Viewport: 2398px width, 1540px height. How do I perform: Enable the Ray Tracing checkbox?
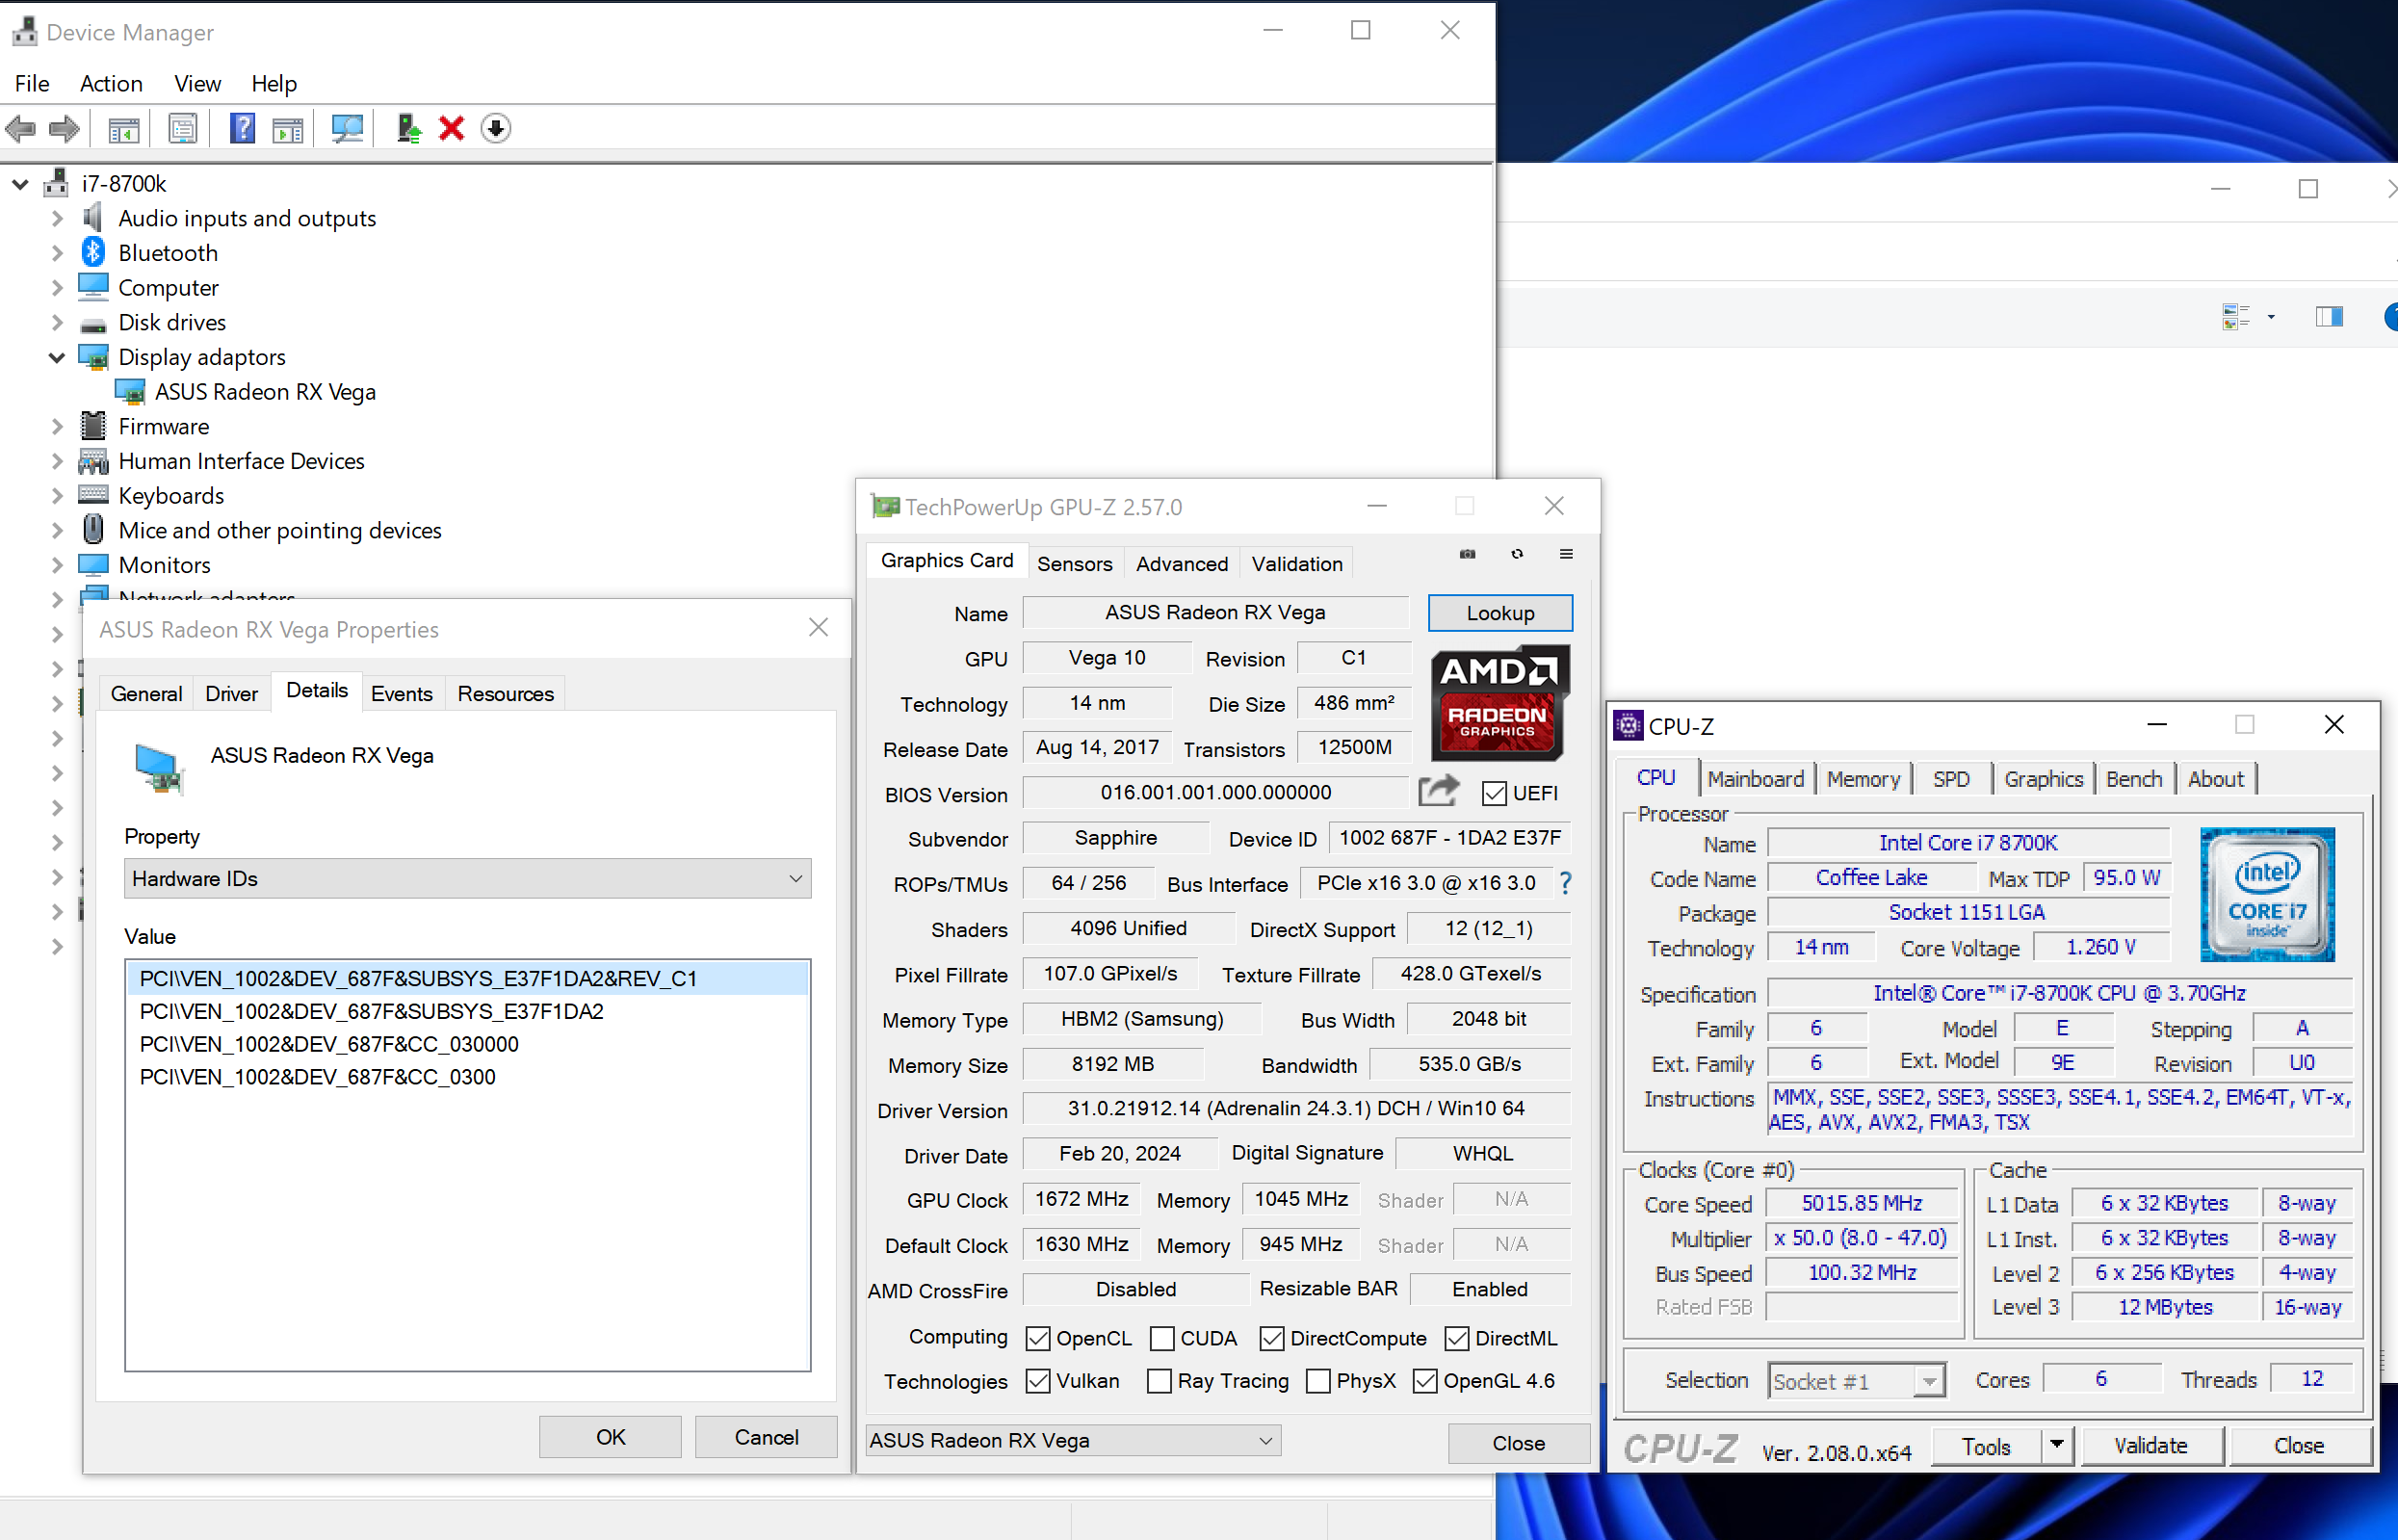[x=1159, y=1381]
